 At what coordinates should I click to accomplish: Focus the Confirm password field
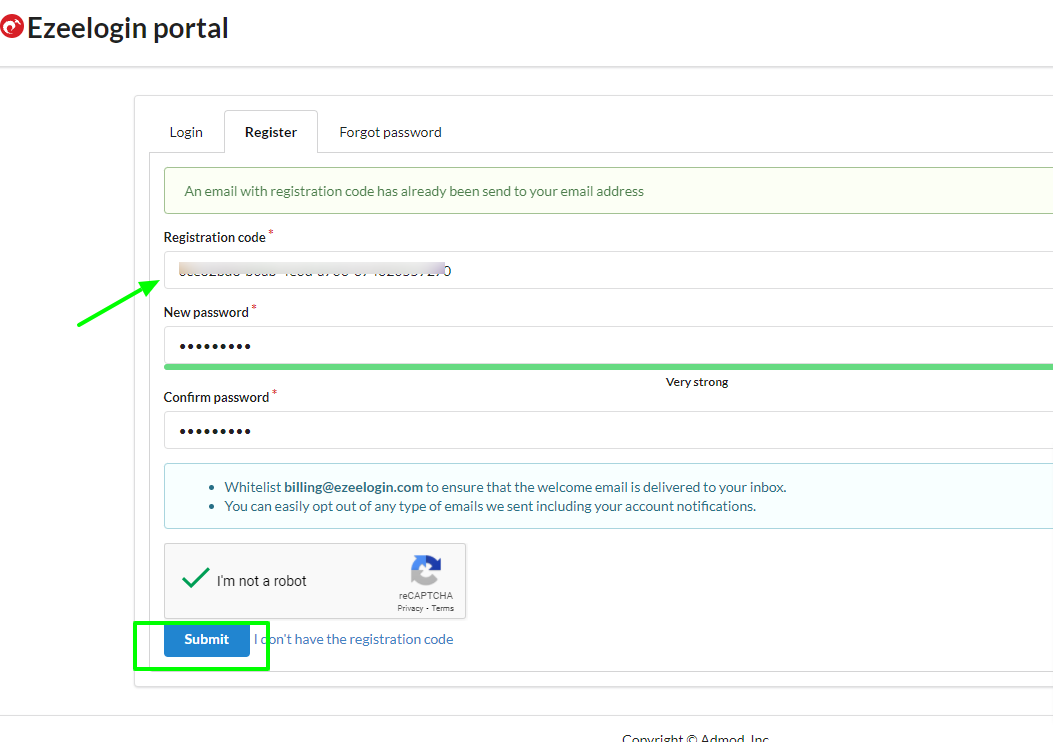click(608, 430)
